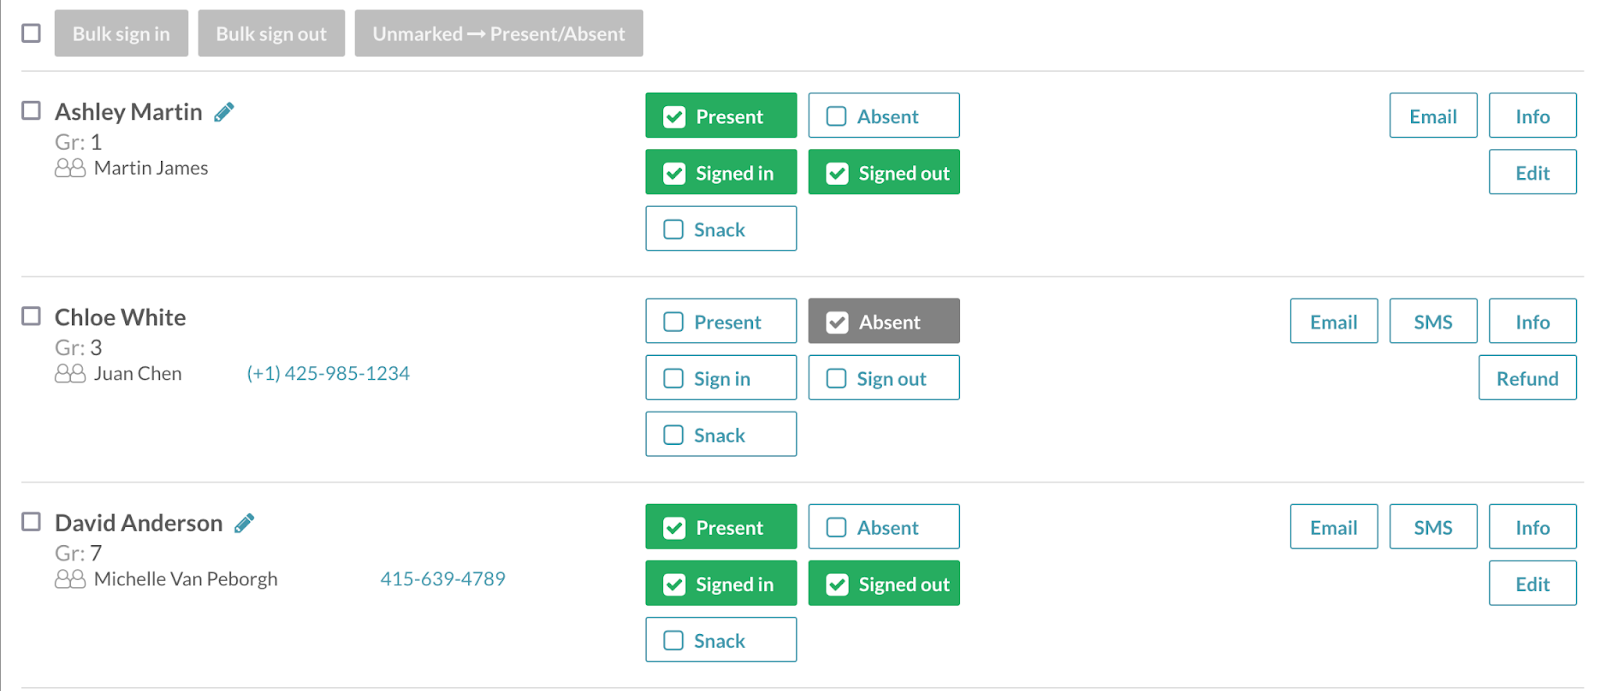Click the pencil icon next to Ashley Martin
The image size is (1600, 691).
[x=224, y=112]
